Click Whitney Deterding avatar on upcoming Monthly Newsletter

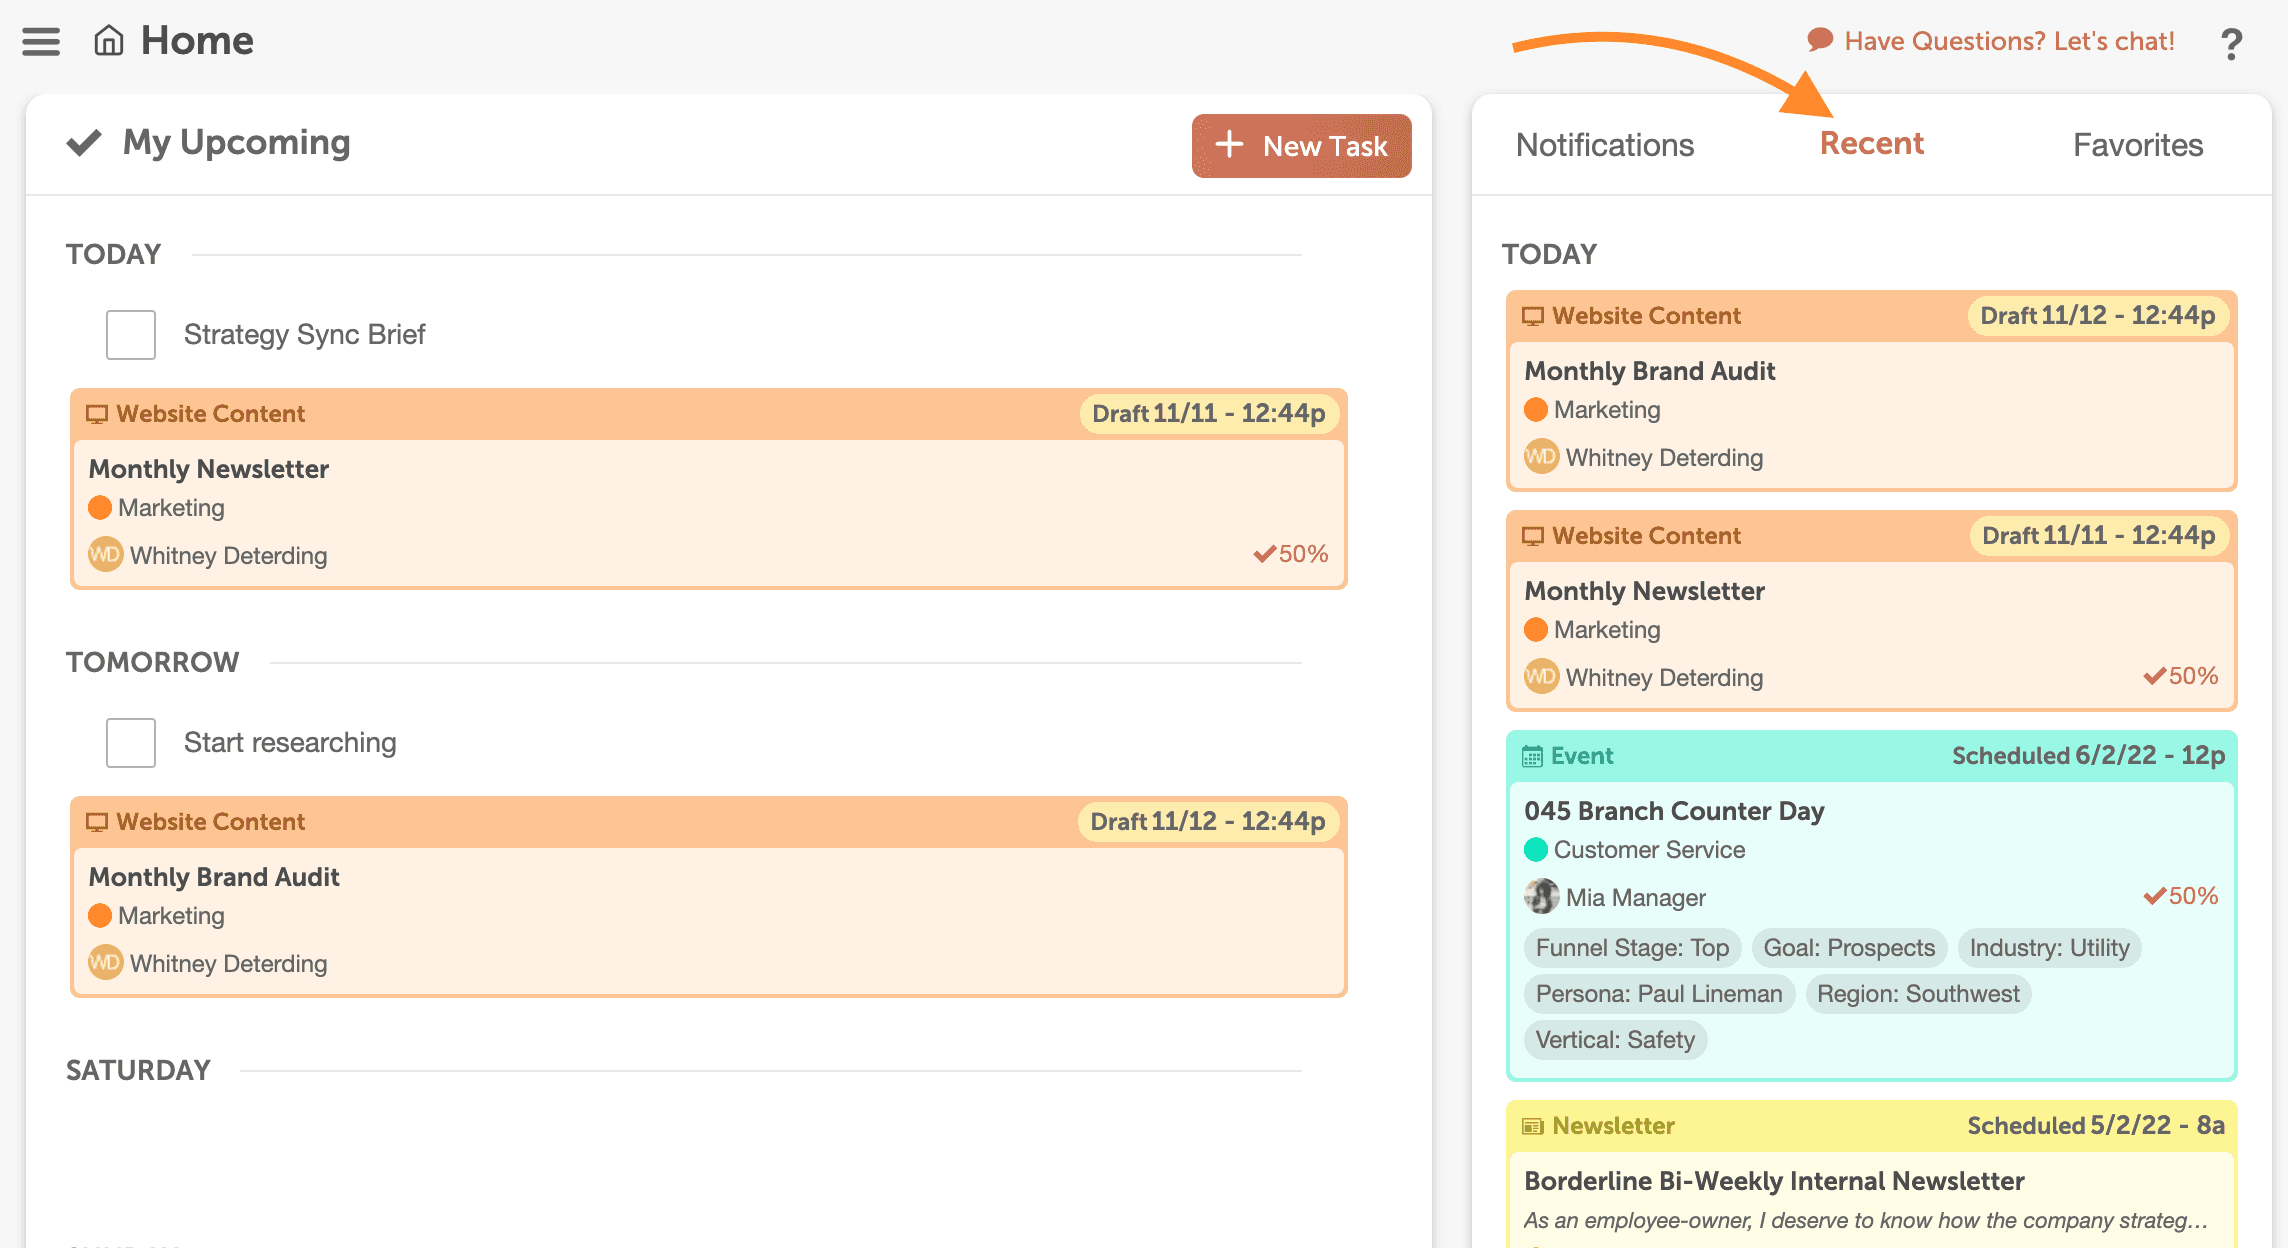[x=105, y=555]
